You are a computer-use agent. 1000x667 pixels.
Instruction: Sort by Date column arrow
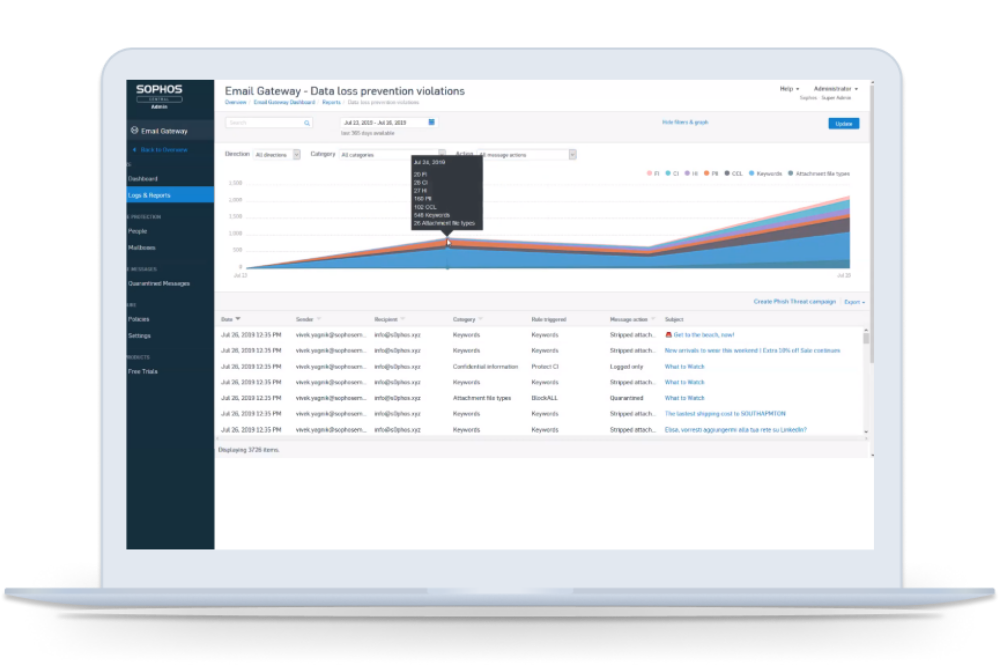[238, 319]
